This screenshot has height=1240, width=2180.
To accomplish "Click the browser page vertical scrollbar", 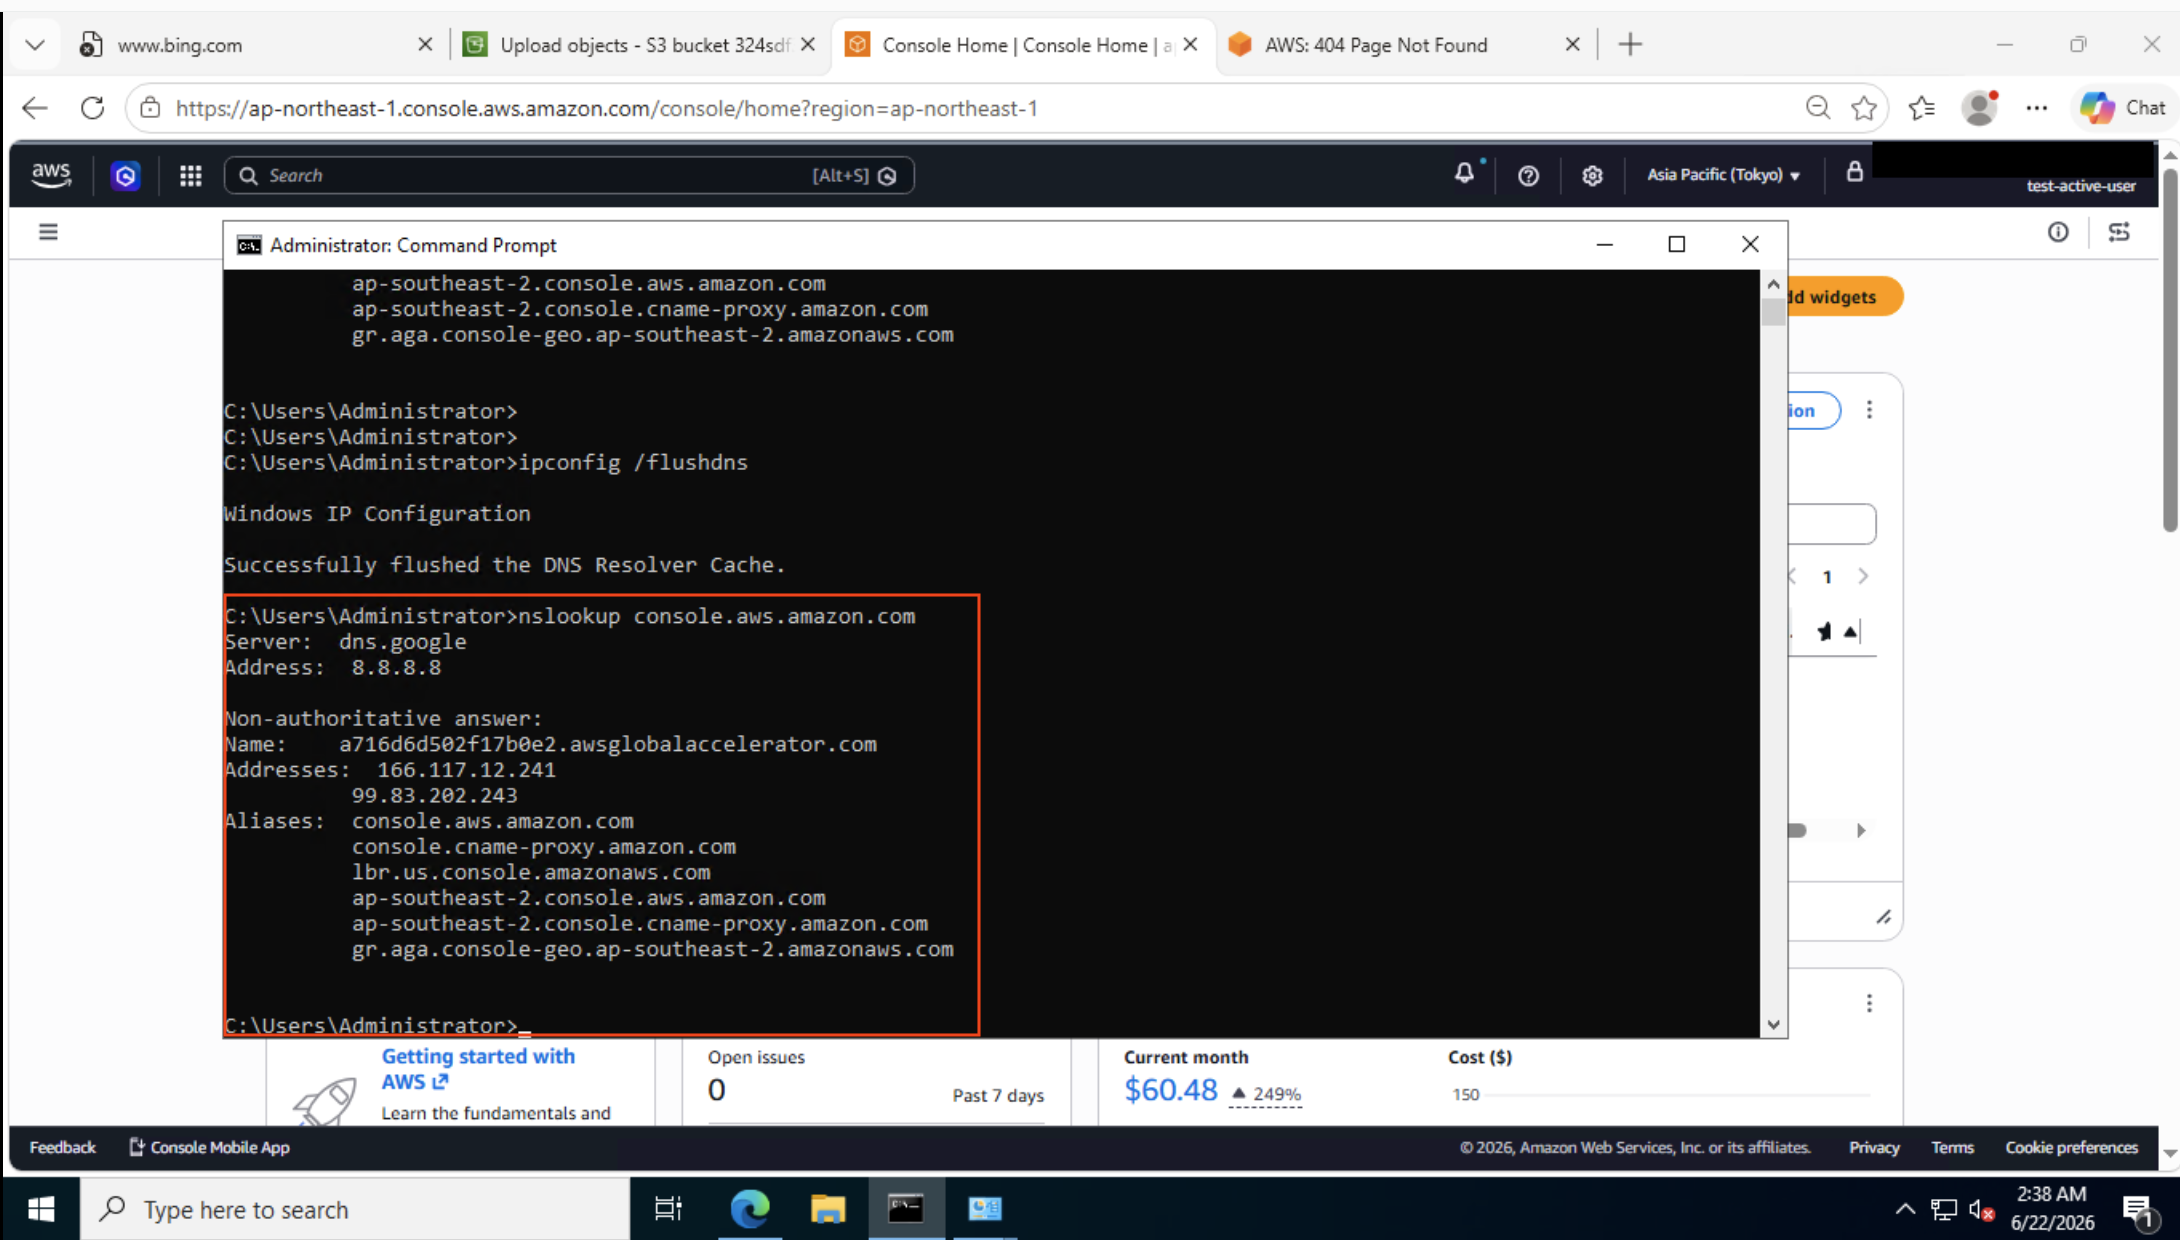I will click(x=2170, y=350).
